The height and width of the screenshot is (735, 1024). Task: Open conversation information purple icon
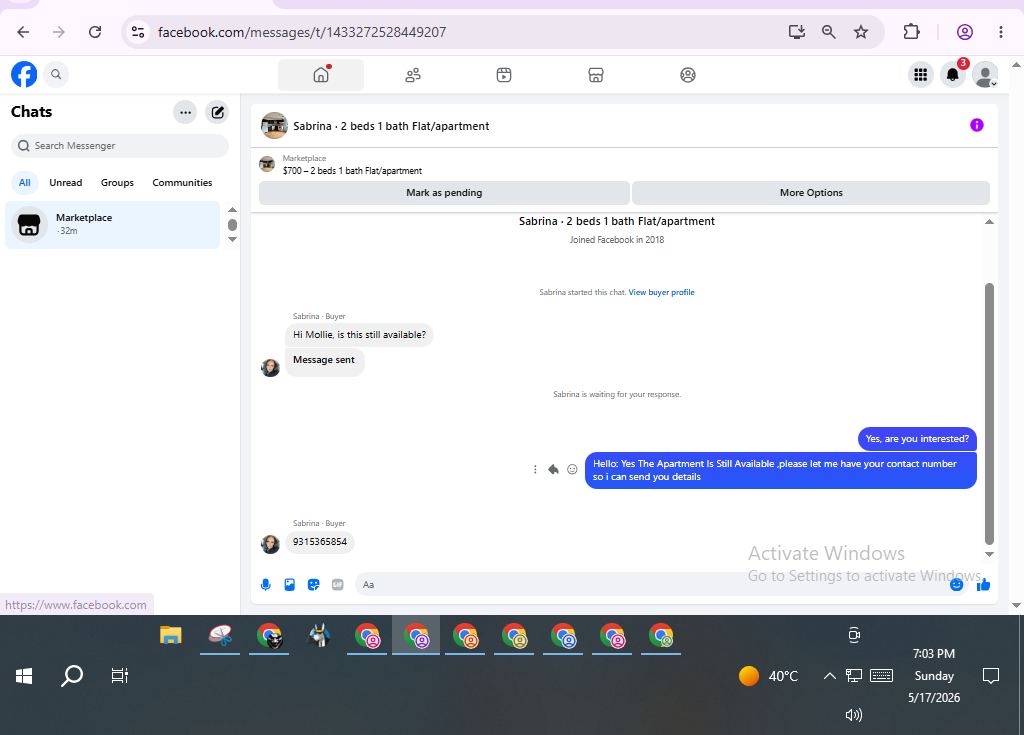(x=976, y=125)
